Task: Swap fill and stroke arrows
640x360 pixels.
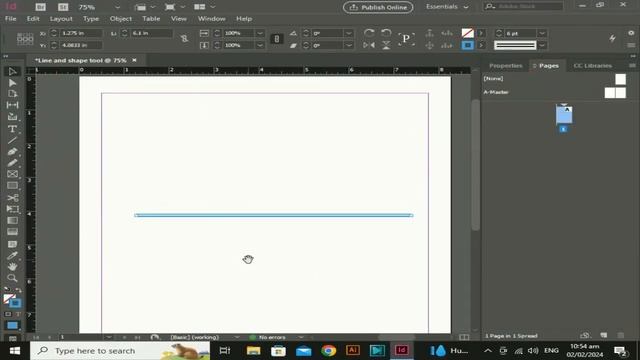Action: (x=18, y=290)
